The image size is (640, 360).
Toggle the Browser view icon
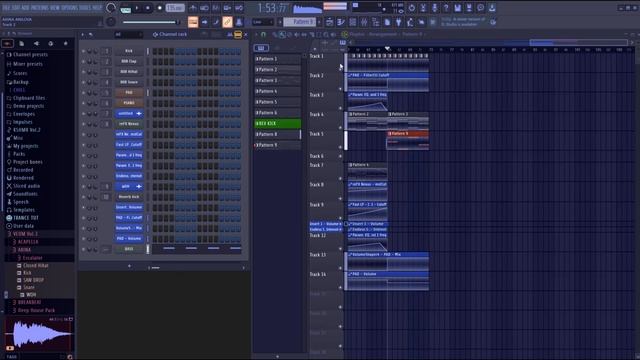click(375, 22)
